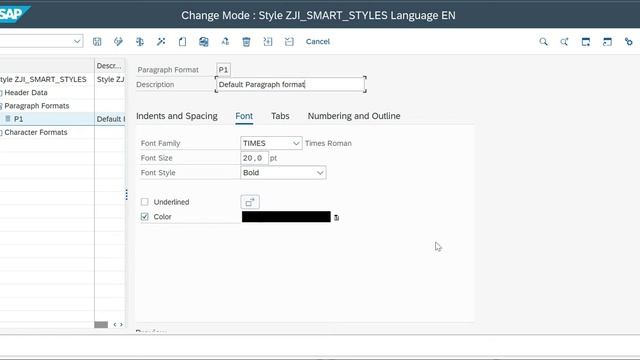Click the Description field with Default Paragraph format

pyautogui.click(x=290, y=84)
